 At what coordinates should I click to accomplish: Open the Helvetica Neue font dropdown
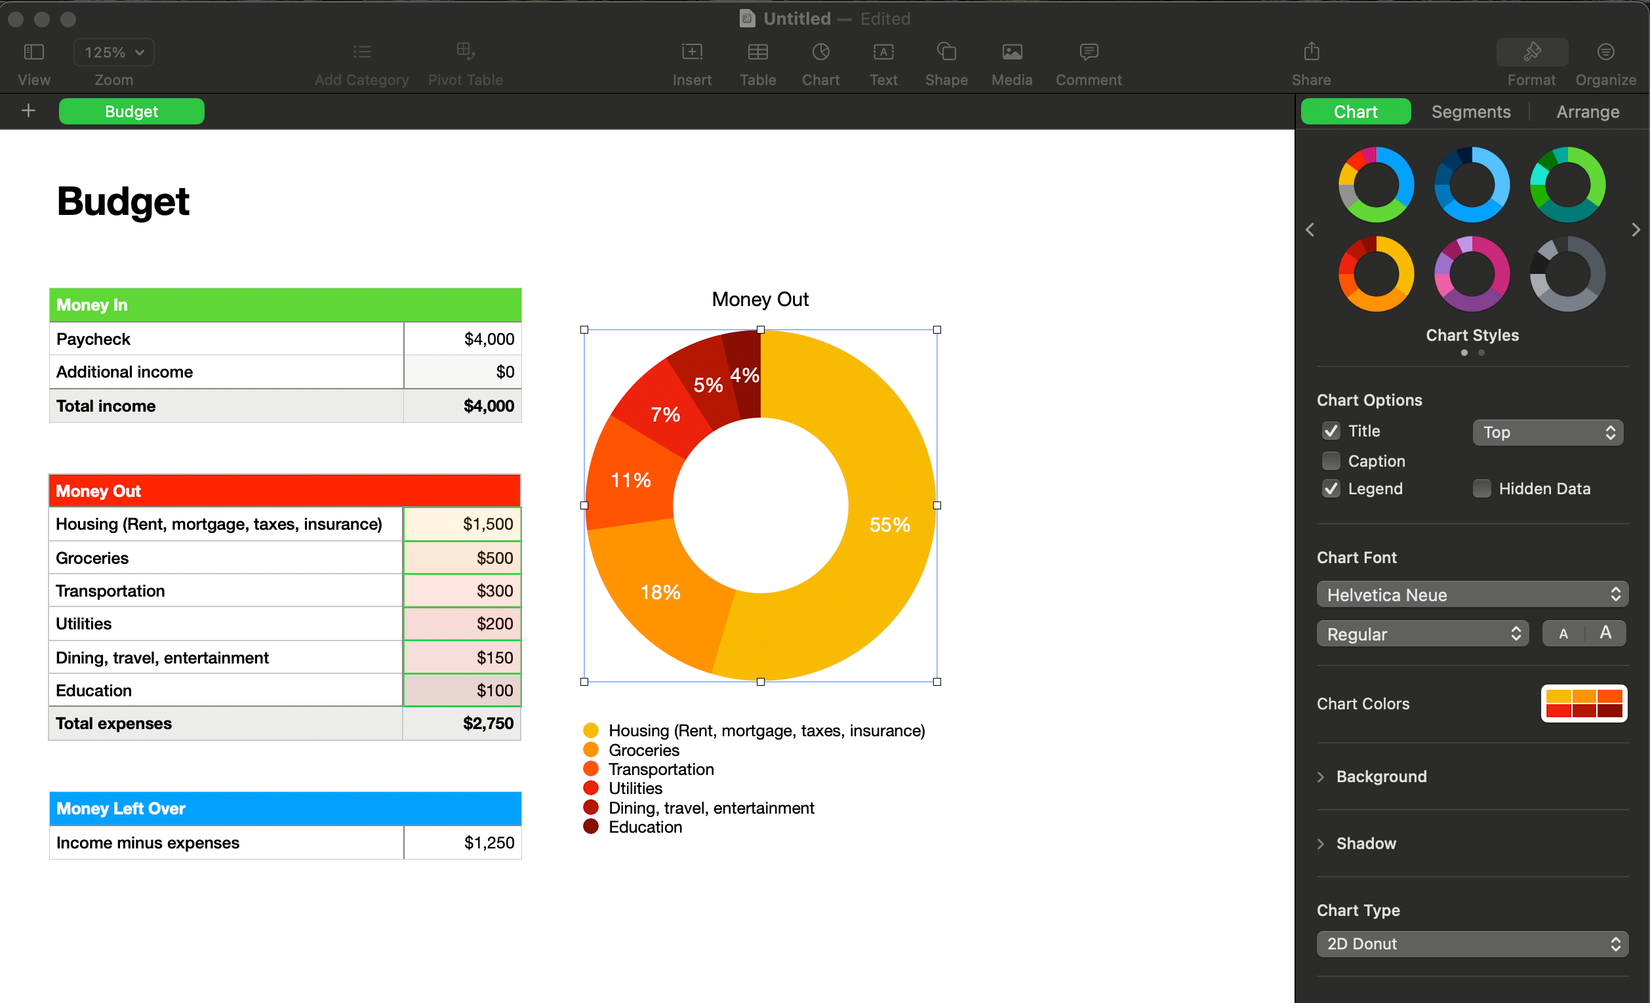click(1471, 594)
